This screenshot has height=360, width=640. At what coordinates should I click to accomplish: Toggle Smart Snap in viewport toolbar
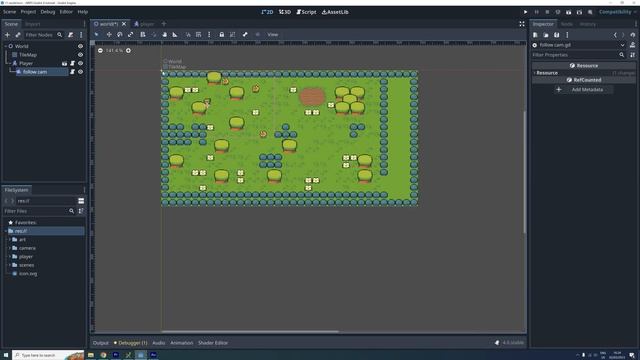click(188, 35)
